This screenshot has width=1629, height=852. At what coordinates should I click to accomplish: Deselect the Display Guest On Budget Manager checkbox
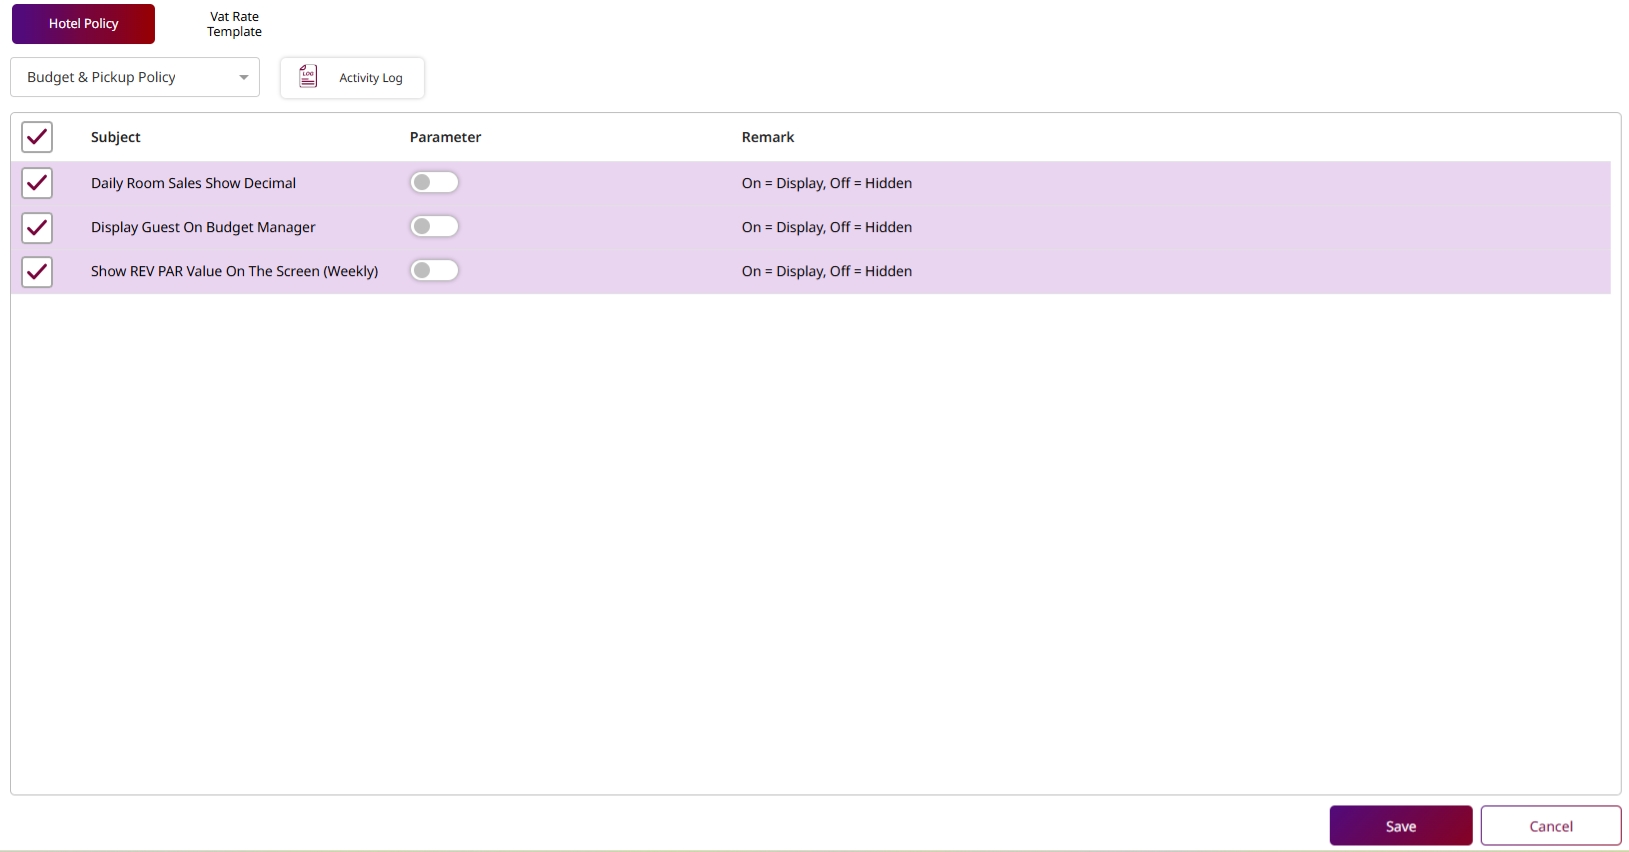click(x=37, y=227)
